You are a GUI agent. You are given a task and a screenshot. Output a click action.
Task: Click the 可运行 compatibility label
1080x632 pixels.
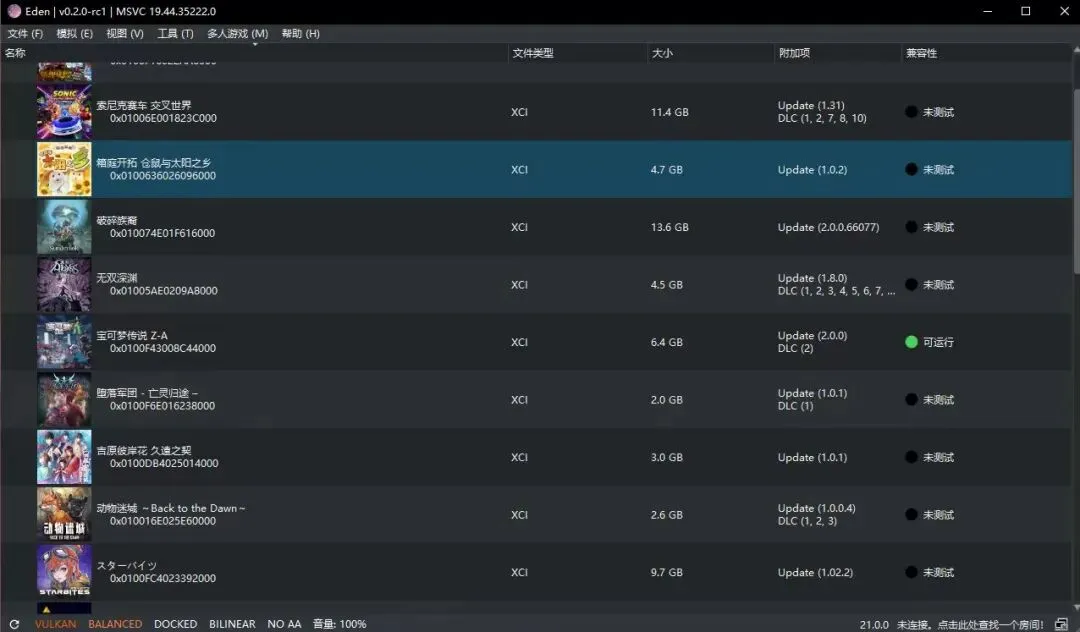938,342
